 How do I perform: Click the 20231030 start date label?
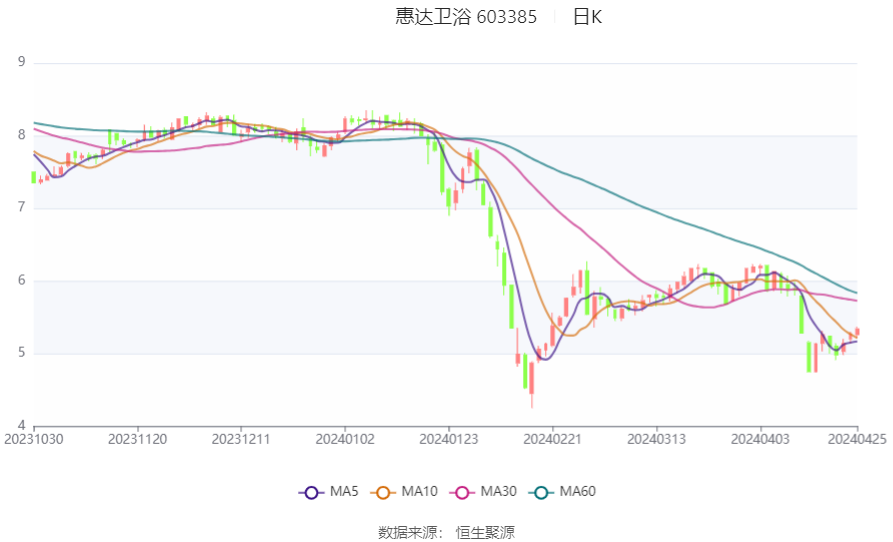pos(33,439)
